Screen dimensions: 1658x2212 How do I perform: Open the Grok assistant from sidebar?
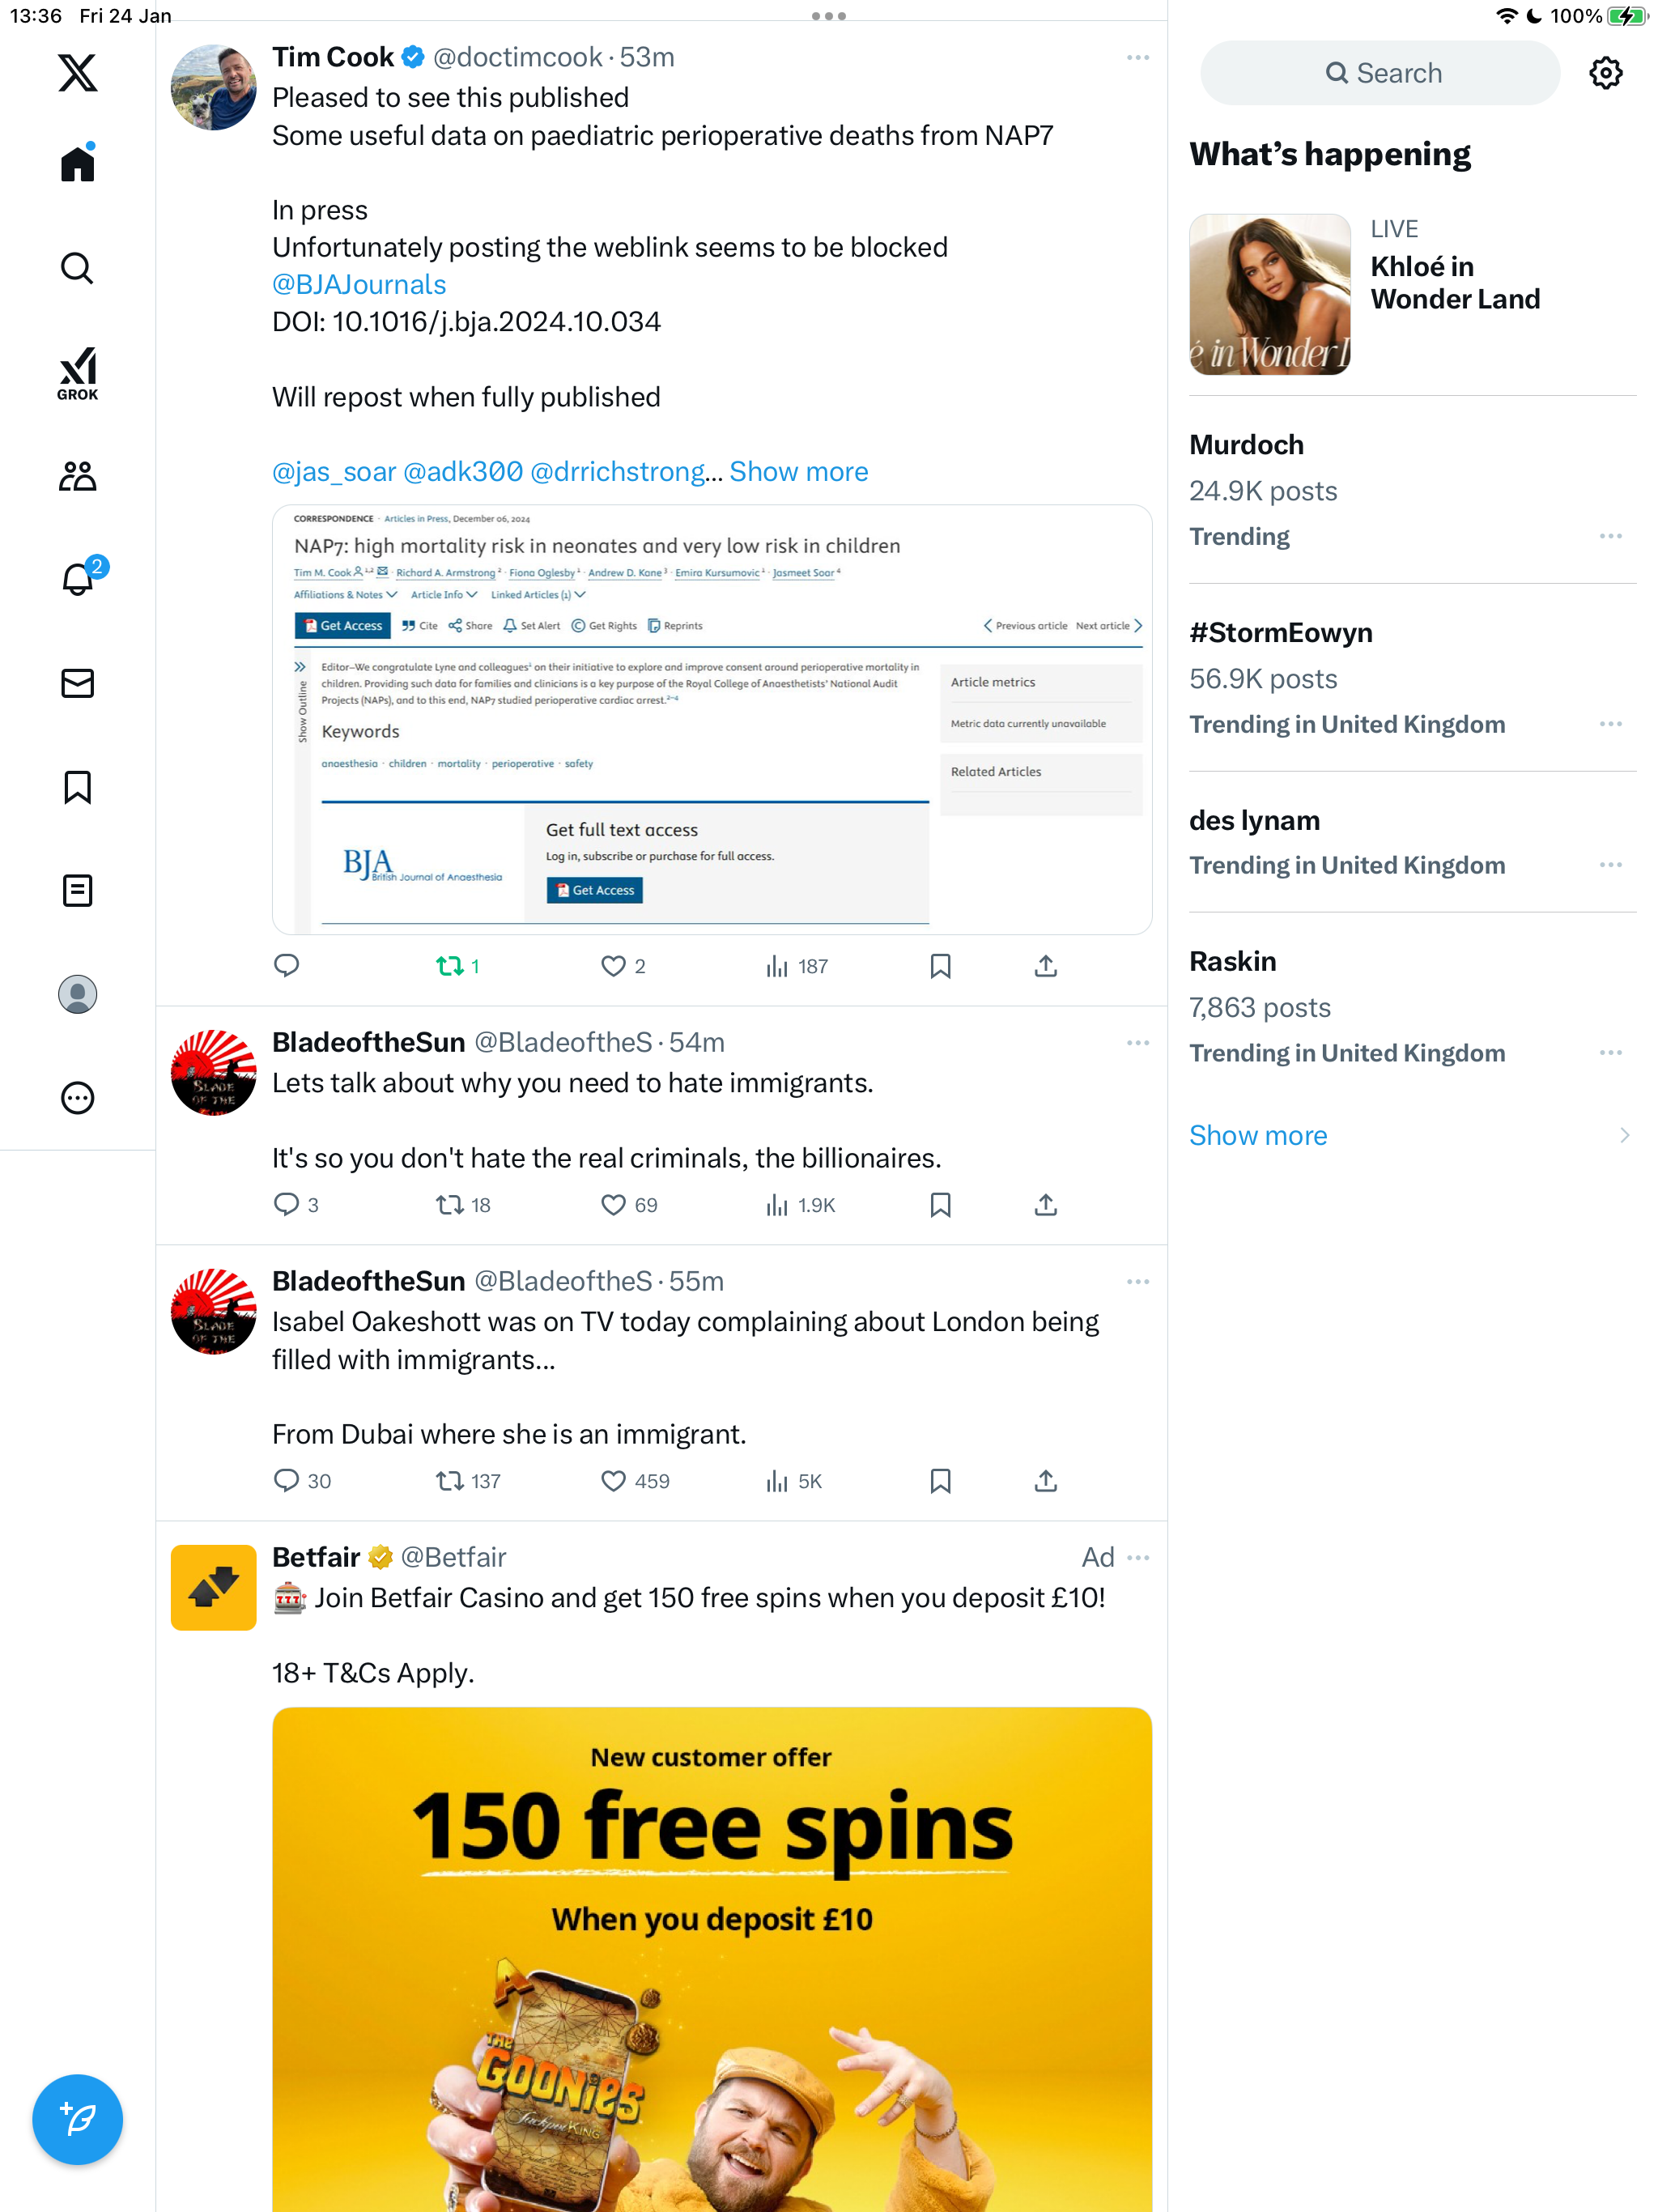tap(77, 373)
